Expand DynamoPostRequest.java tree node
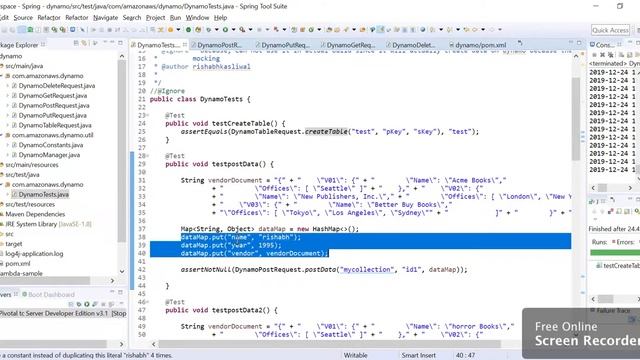 (x=7, y=105)
